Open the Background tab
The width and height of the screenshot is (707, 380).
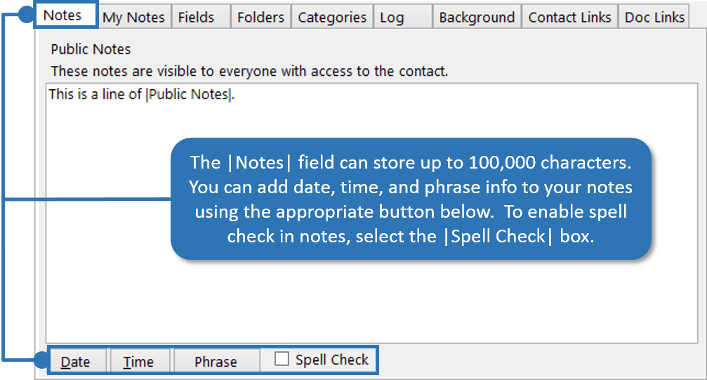[477, 17]
